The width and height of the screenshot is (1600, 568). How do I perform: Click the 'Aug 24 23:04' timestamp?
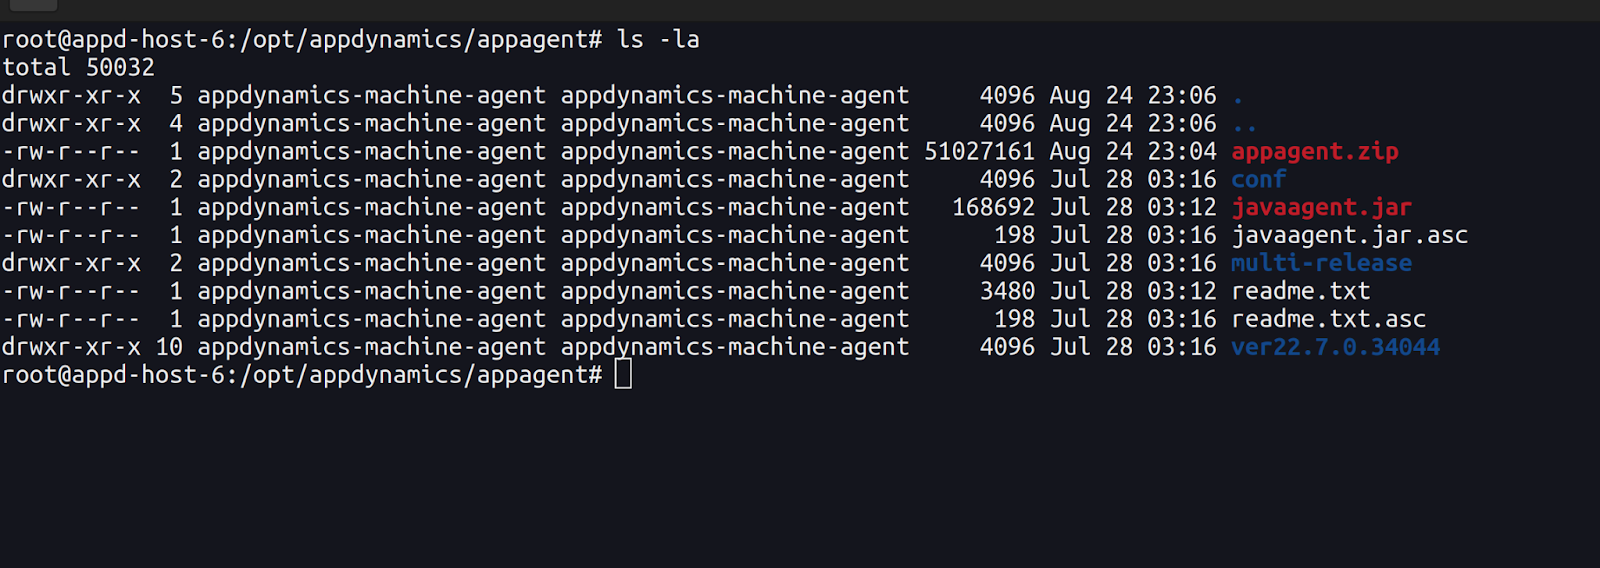[x=1133, y=152]
